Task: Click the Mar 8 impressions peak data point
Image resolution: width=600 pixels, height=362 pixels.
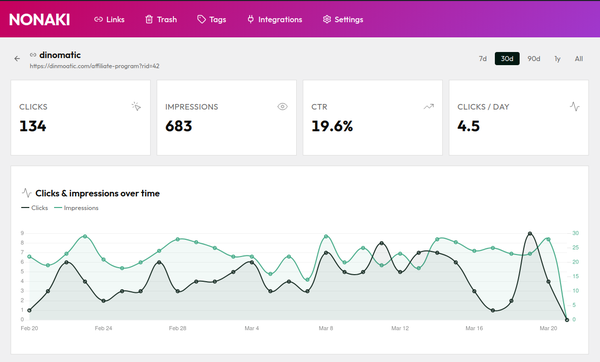Action: tap(326, 236)
